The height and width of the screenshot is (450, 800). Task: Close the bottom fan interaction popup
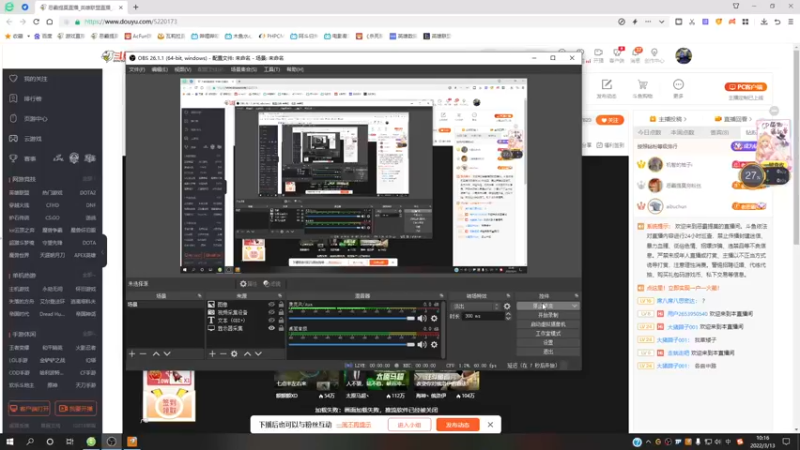coord(490,424)
